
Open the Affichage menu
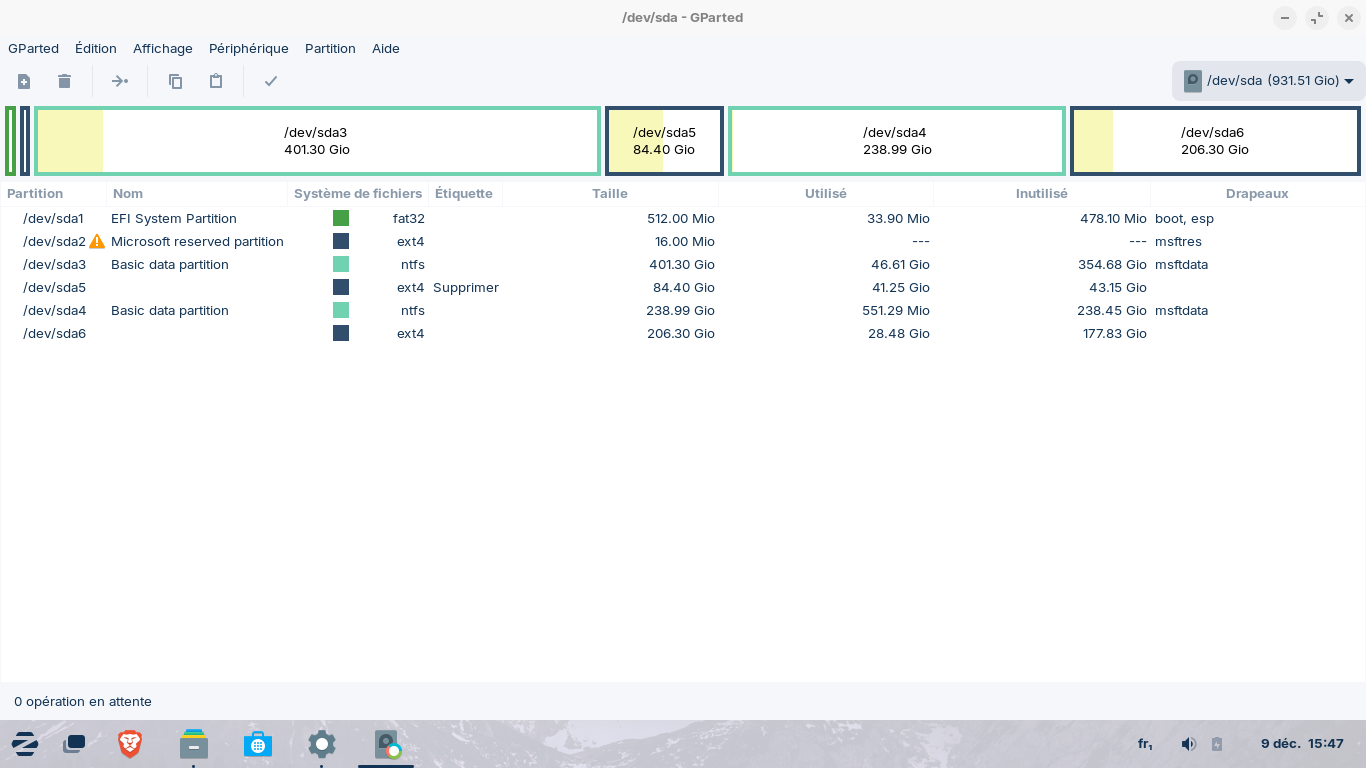(162, 48)
